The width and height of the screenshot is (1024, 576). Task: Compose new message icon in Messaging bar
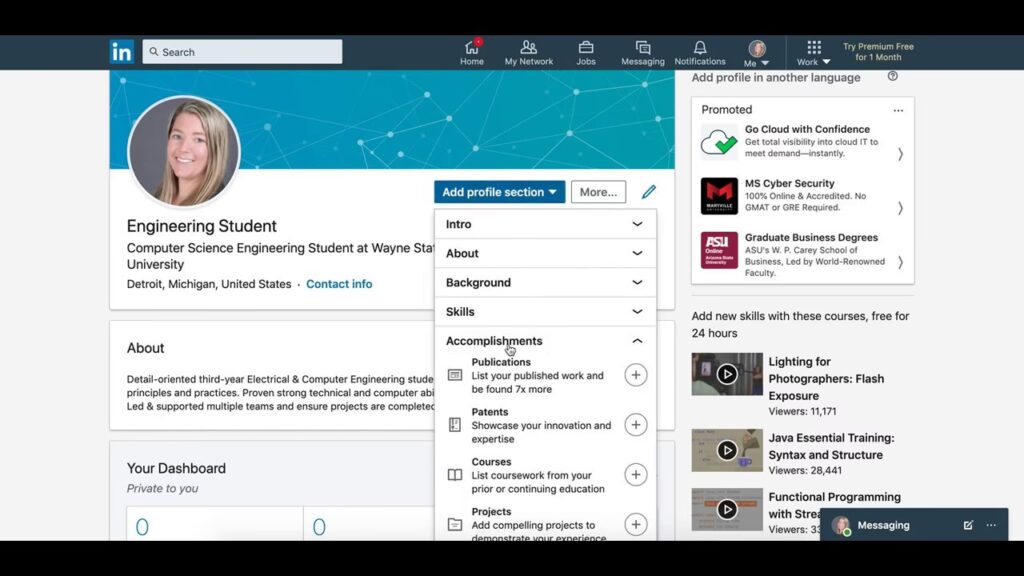pos(968,525)
